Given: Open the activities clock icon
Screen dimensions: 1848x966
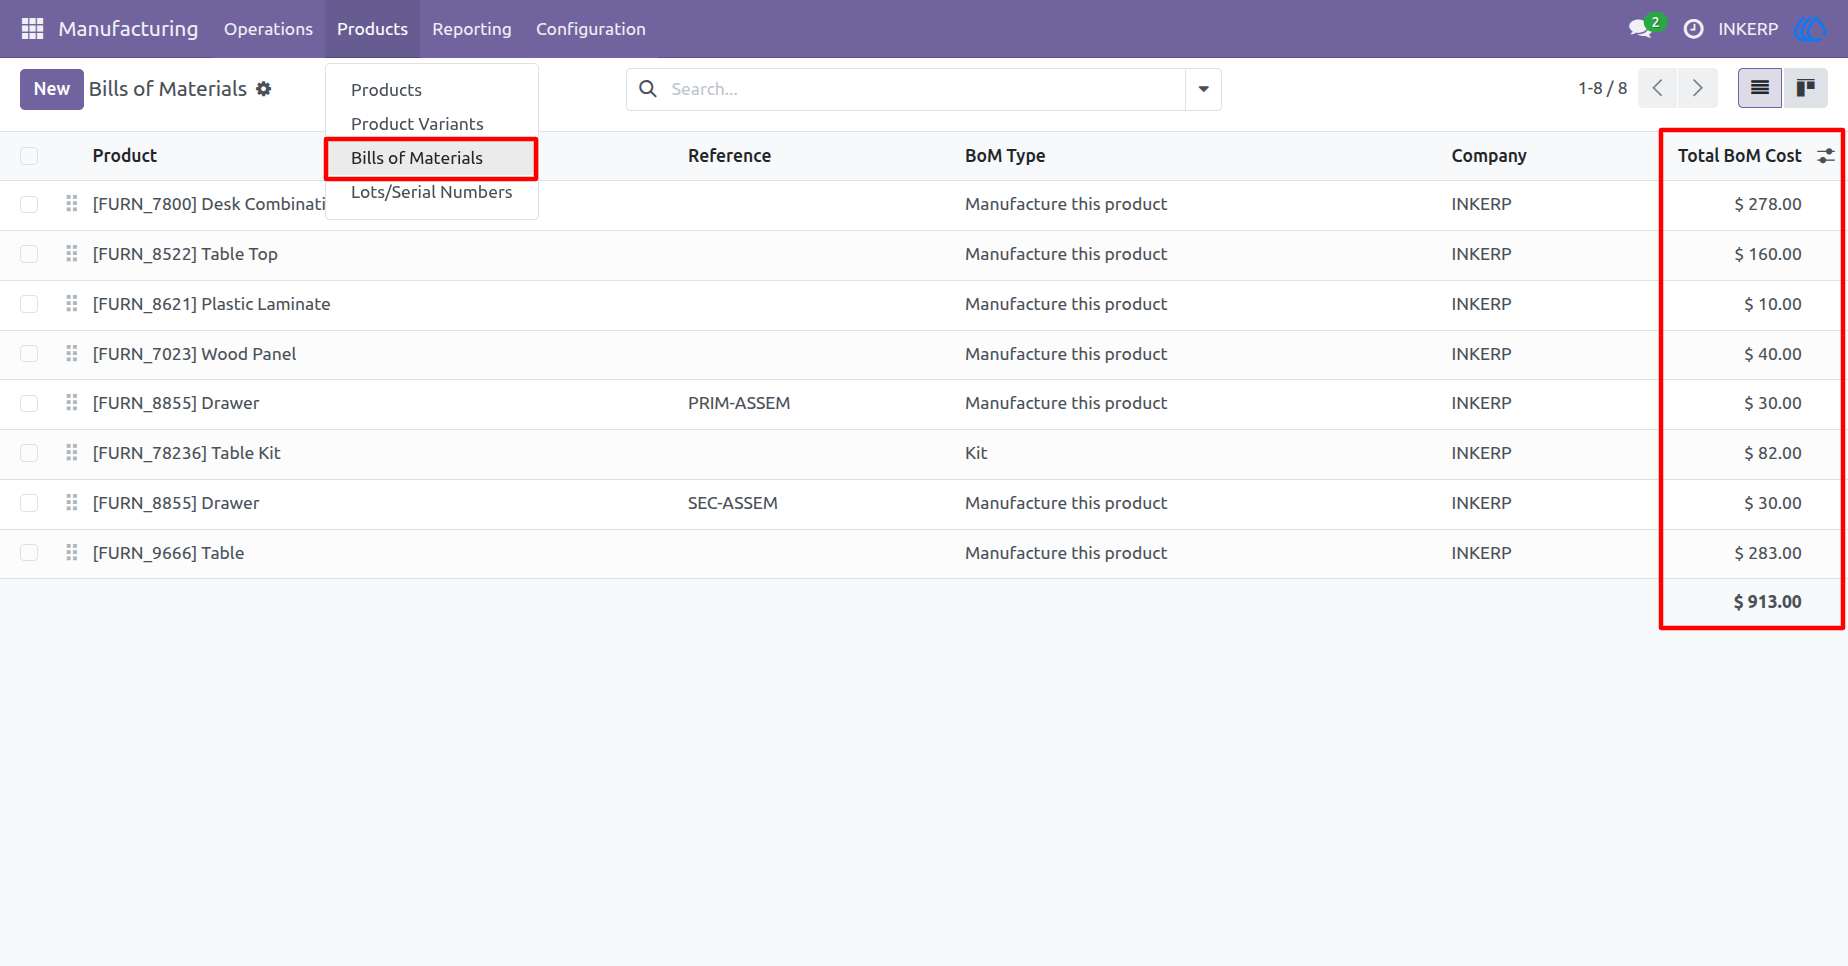Looking at the screenshot, I should pyautogui.click(x=1693, y=29).
